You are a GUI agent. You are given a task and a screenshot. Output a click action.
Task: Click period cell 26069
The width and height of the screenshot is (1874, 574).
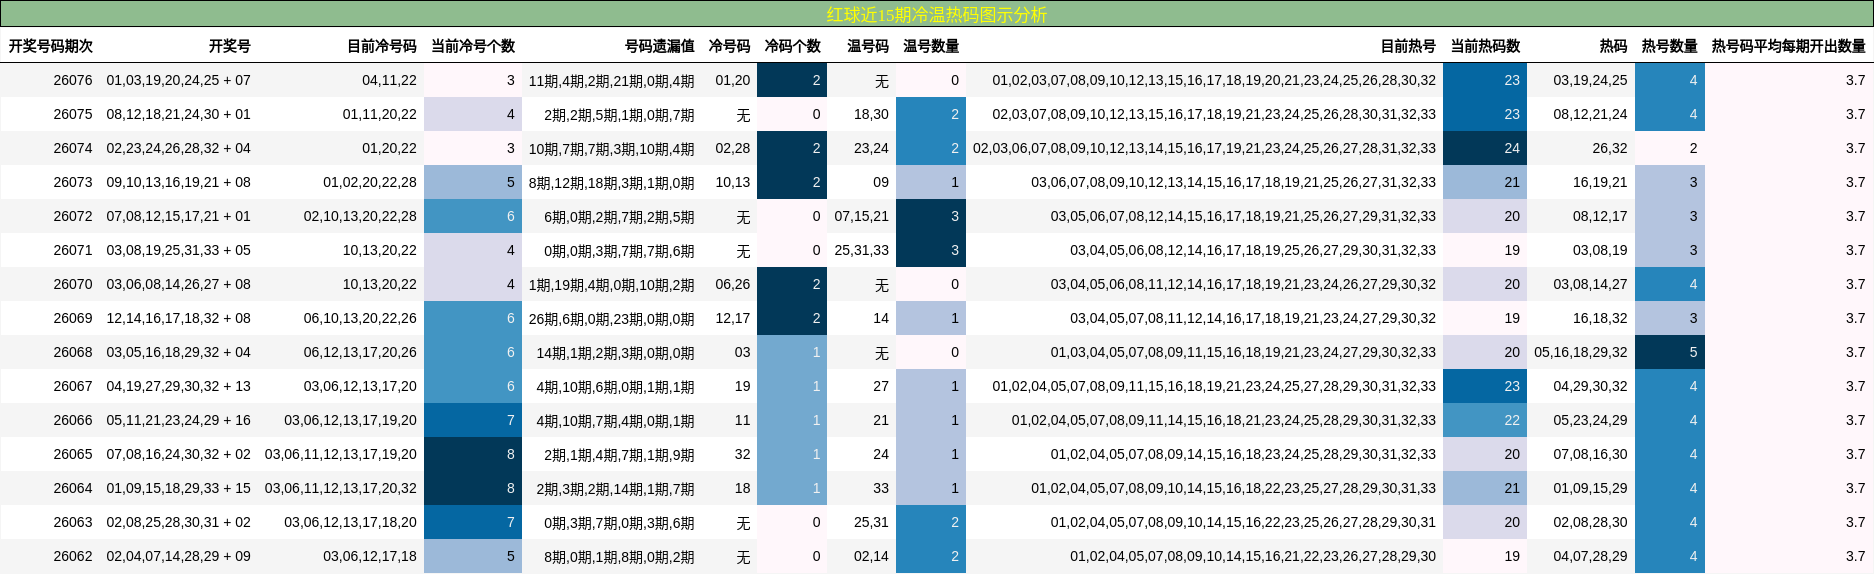73,318
